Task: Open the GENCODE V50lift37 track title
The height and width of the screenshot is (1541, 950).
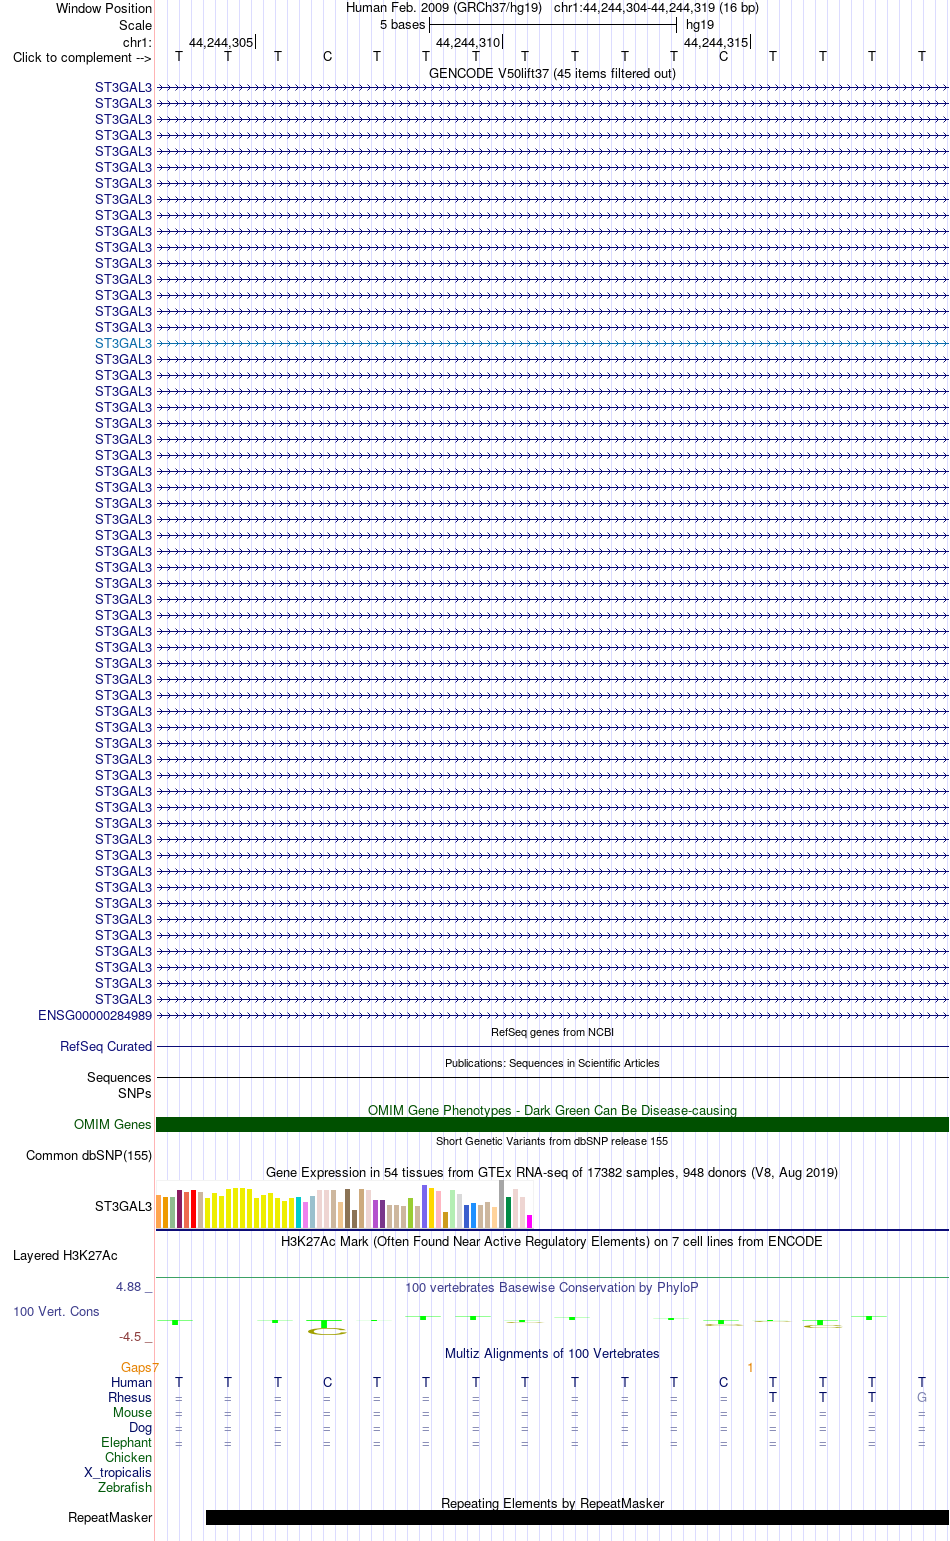Action: [x=552, y=73]
